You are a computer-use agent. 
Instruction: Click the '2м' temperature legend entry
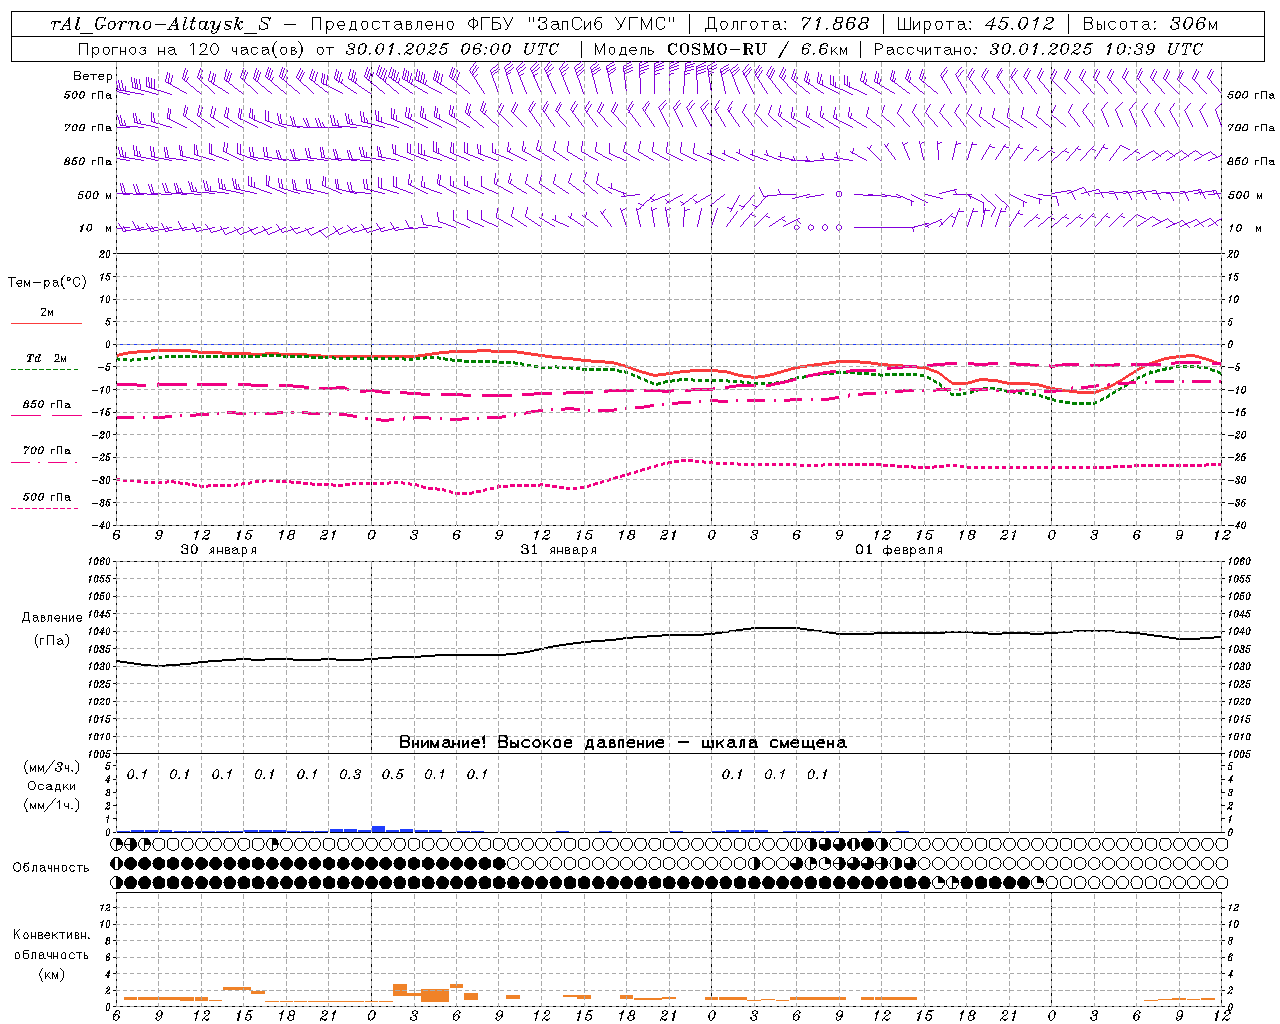point(47,313)
